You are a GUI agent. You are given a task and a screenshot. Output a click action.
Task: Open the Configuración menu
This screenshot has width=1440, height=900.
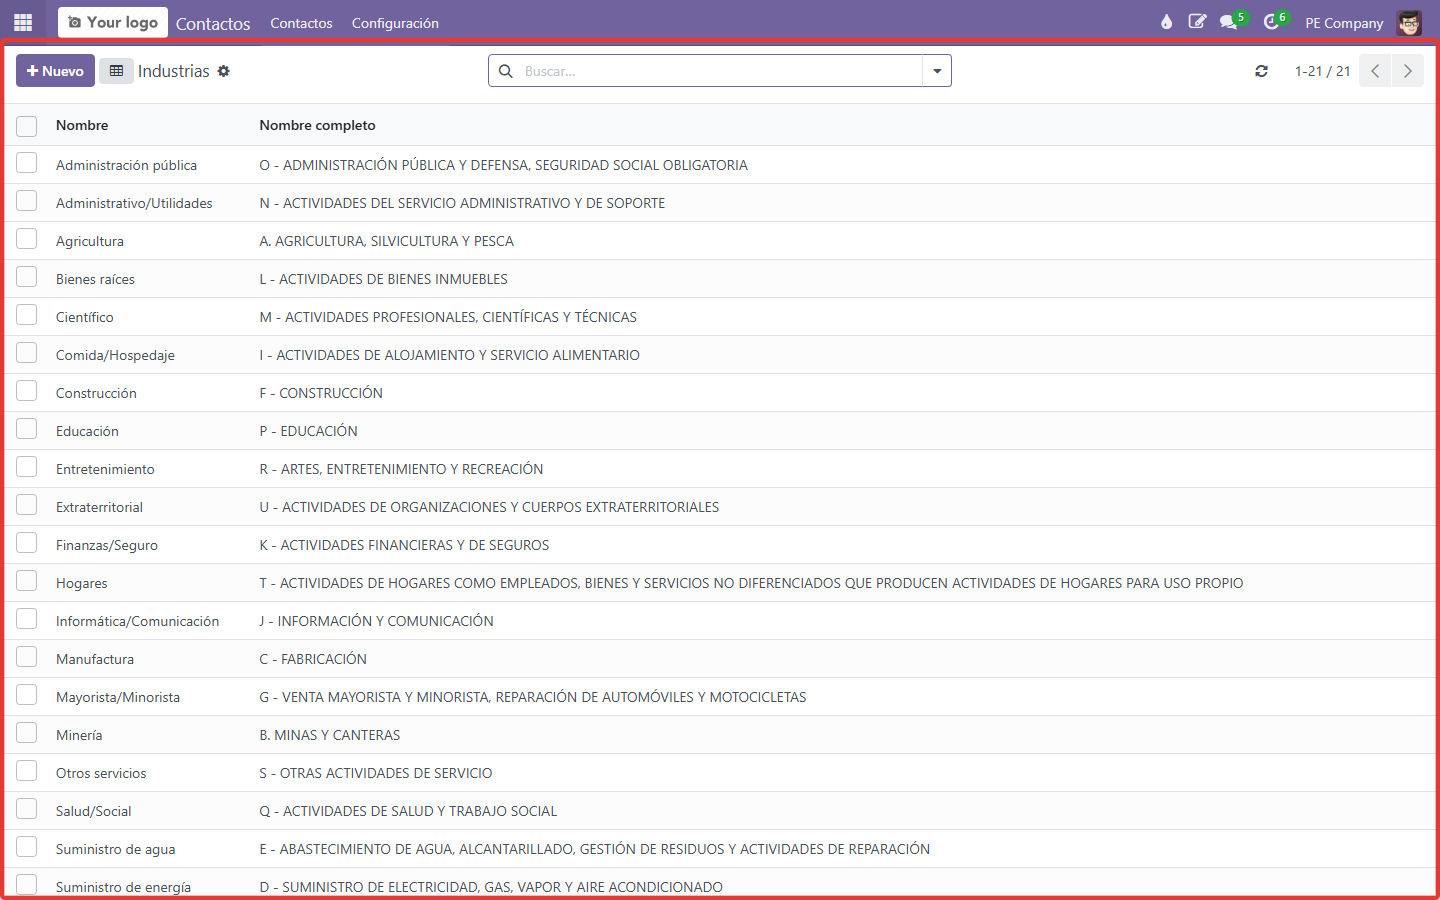click(395, 23)
